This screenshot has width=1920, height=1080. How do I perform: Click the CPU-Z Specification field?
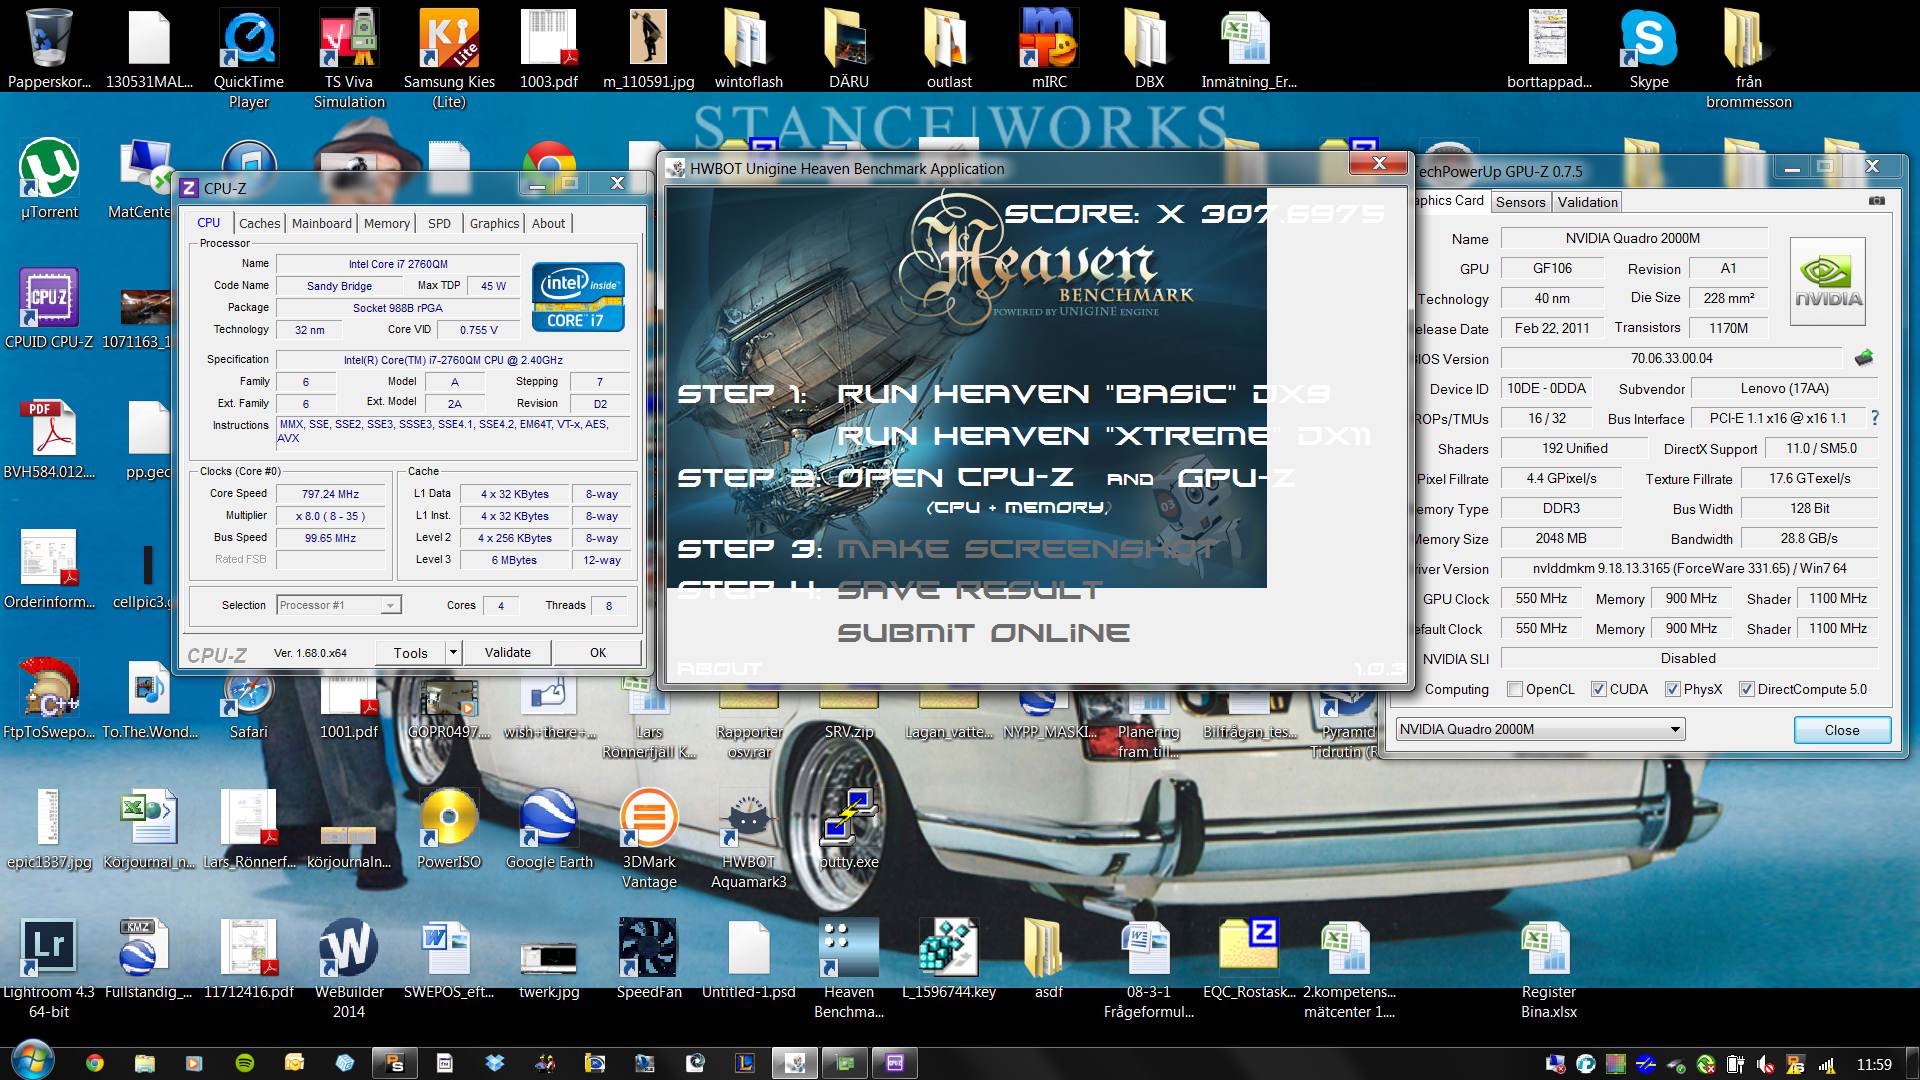pos(453,360)
